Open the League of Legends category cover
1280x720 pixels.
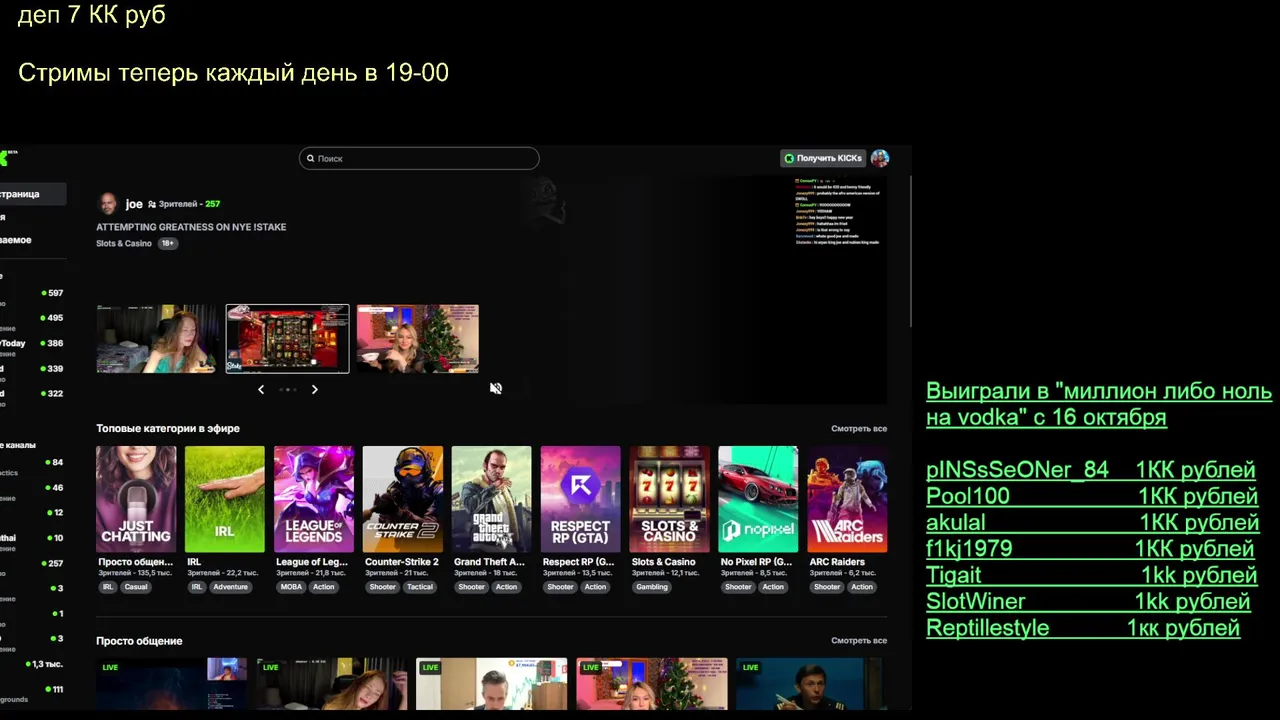[314, 499]
